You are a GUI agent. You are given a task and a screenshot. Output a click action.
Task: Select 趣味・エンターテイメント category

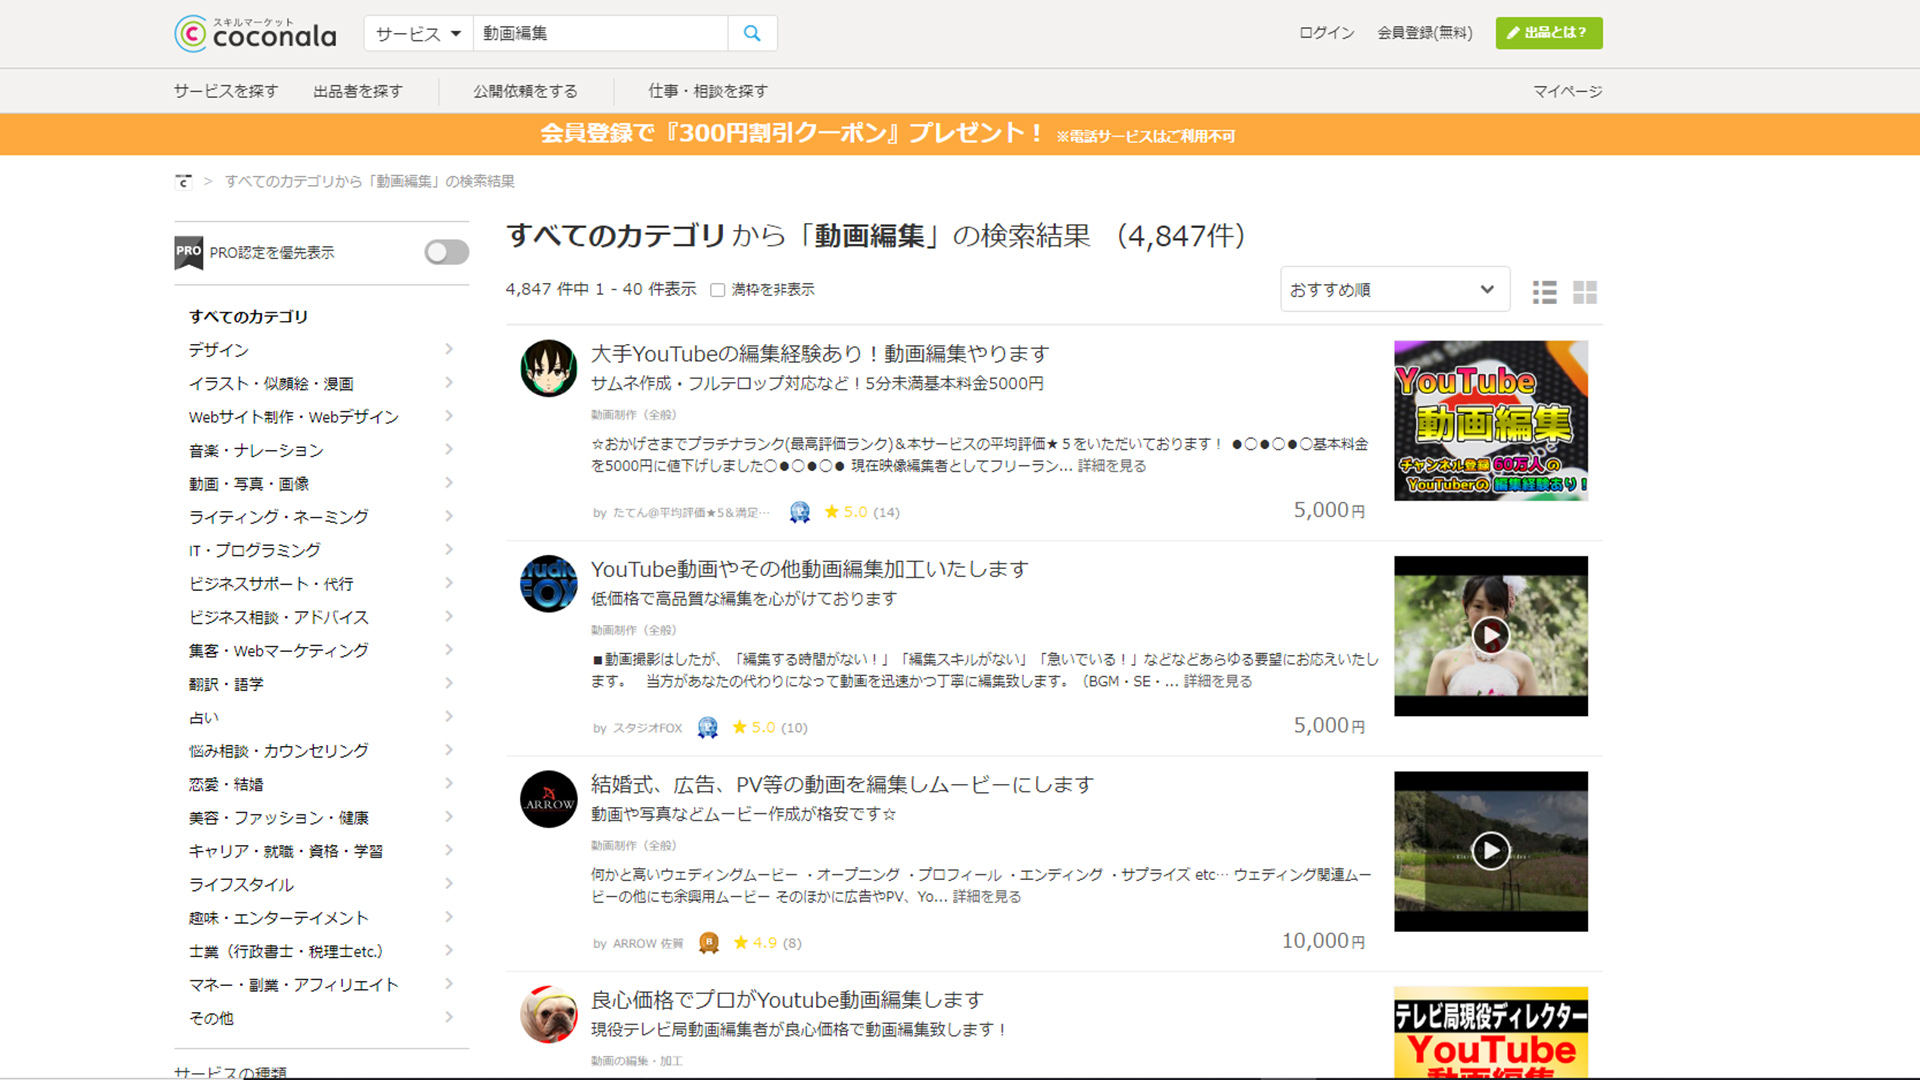coord(279,918)
